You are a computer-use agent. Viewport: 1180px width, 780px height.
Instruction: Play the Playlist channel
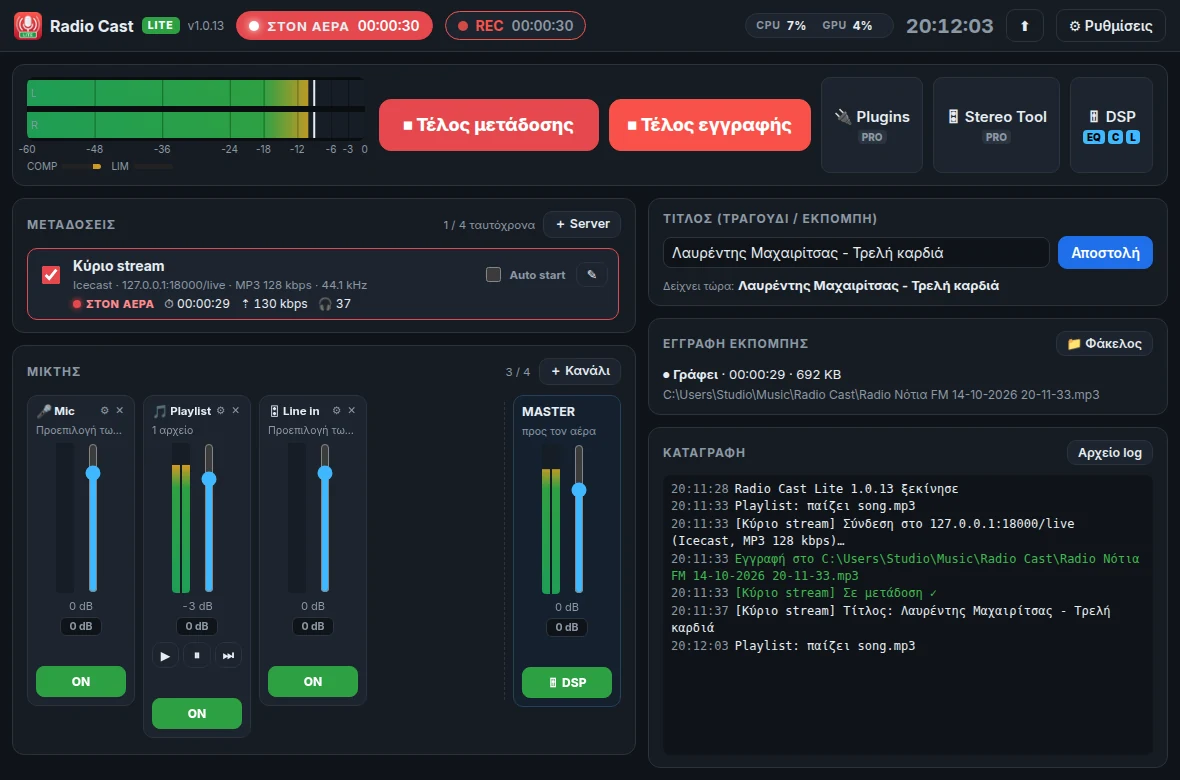(165, 656)
